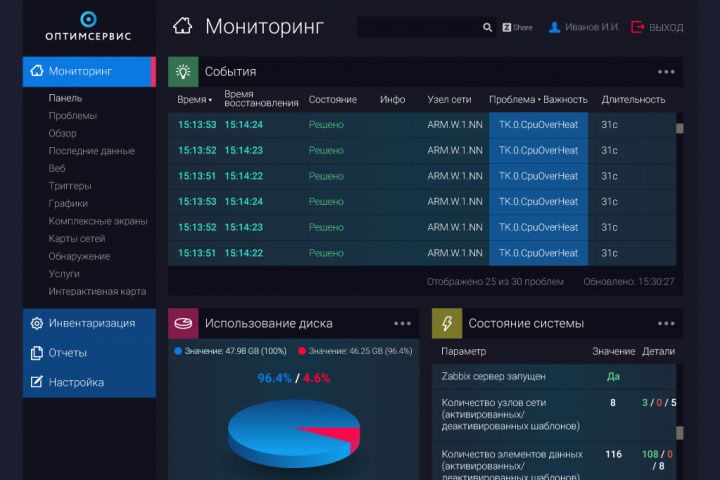Click the Share icon button
This screenshot has width=720, height=480.
(x=506, y=28)
